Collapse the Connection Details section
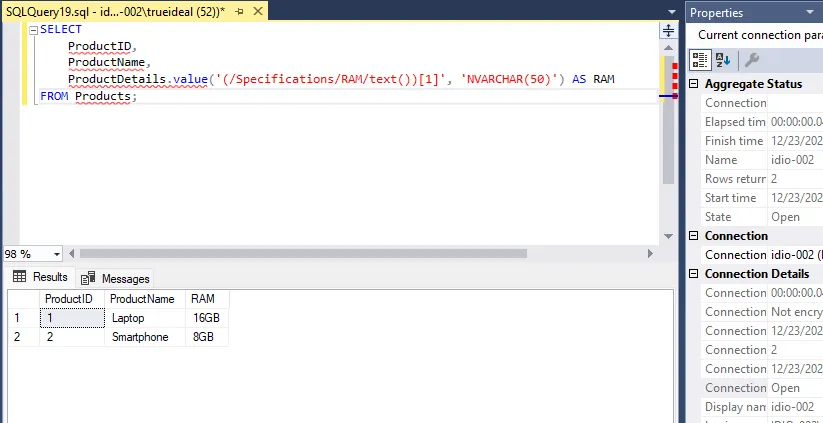Screen dimensions: 823x423 (x=695, y=274)
